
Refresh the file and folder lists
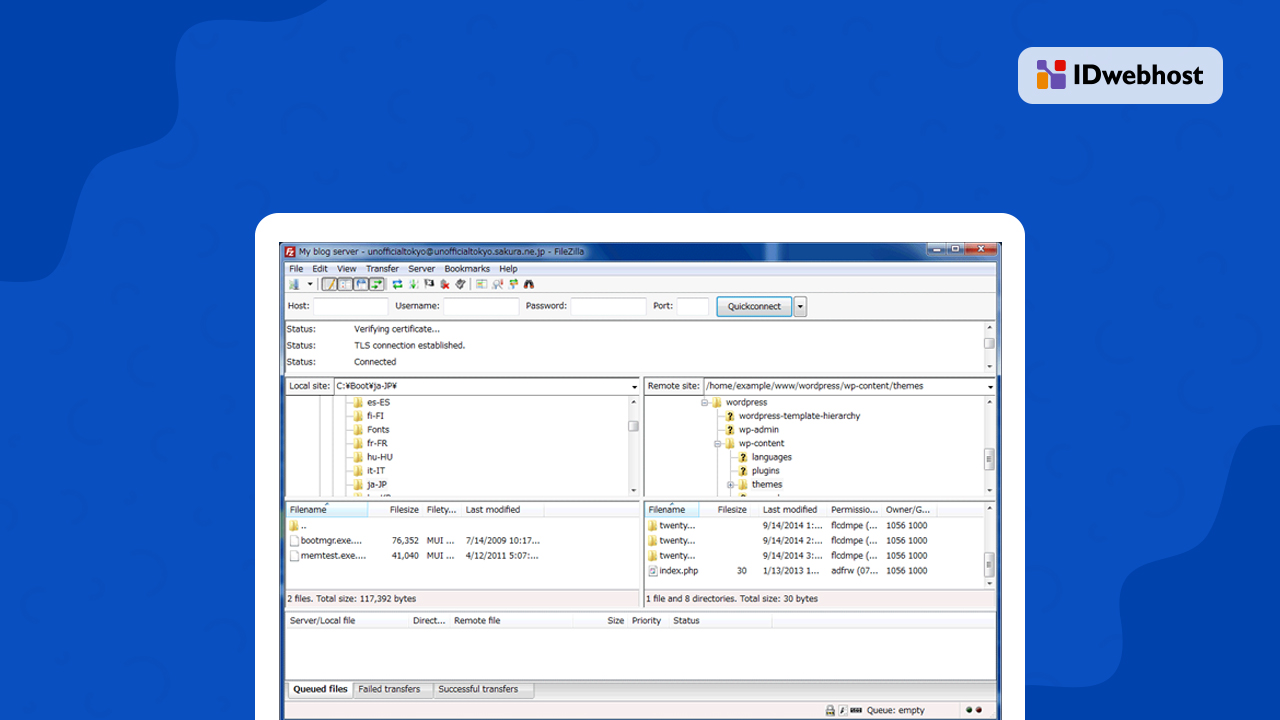click(398, 284)
